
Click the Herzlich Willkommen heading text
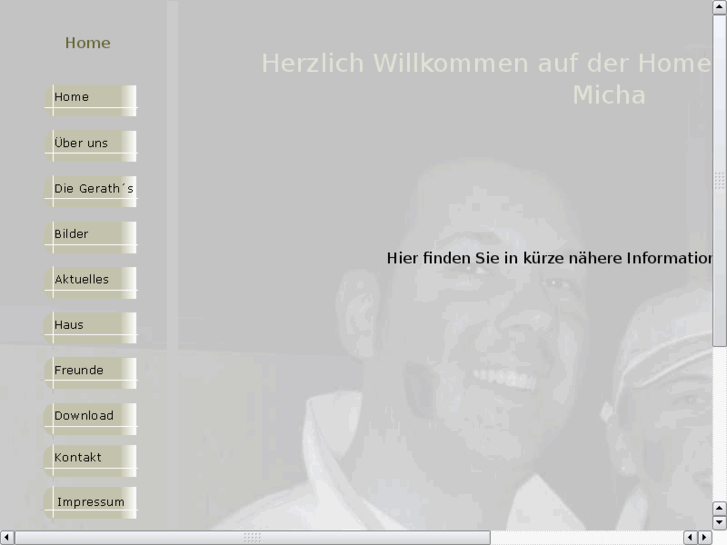[486, 63]
